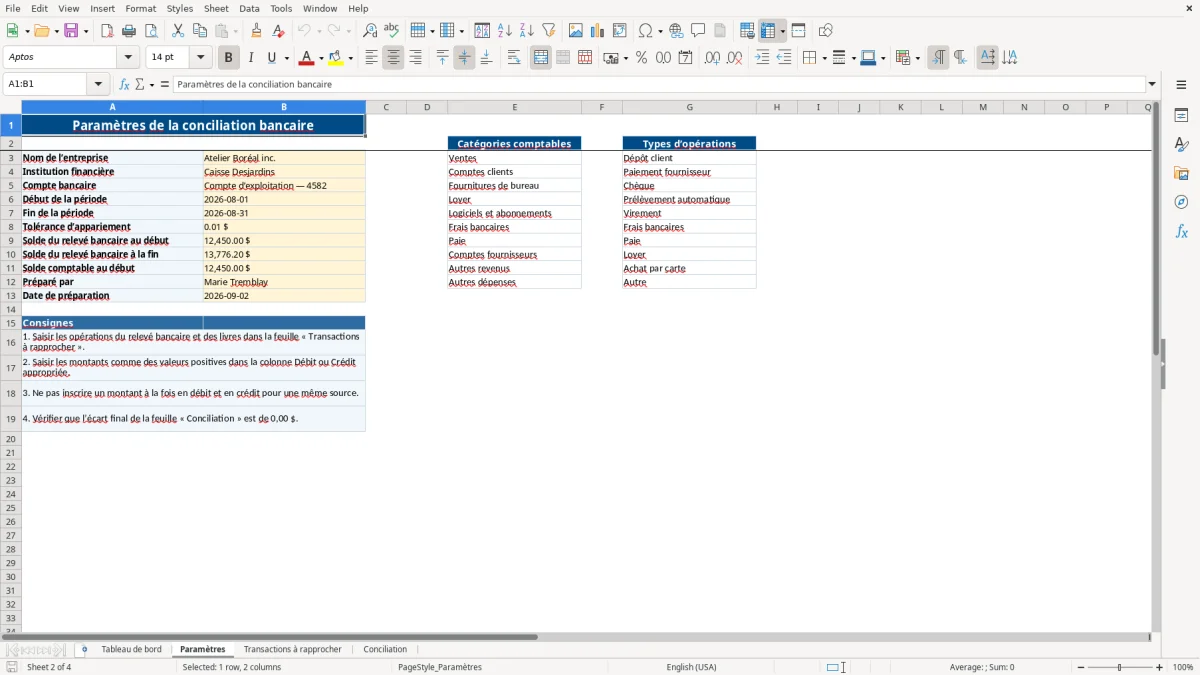Select the cell containing Caisse Desjardins
This screenshot has width=1200, height=675.
284,172
